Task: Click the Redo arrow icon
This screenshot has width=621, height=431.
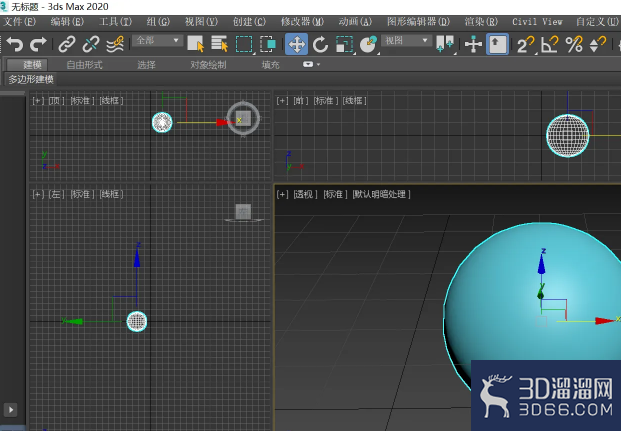Action: [x=38, y=44]
